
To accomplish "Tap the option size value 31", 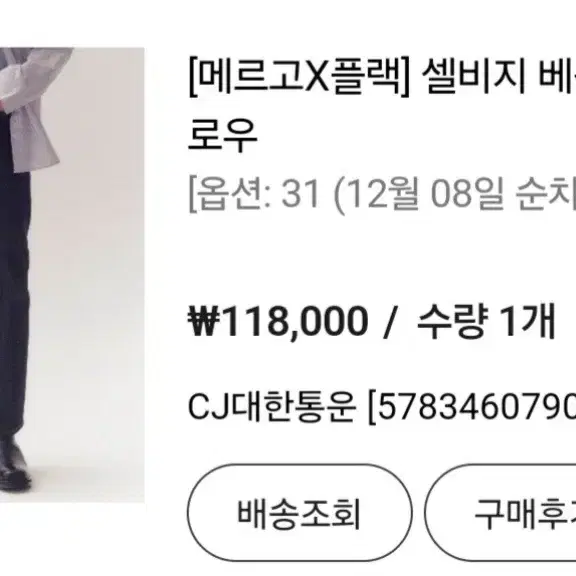I will point(300,194).
